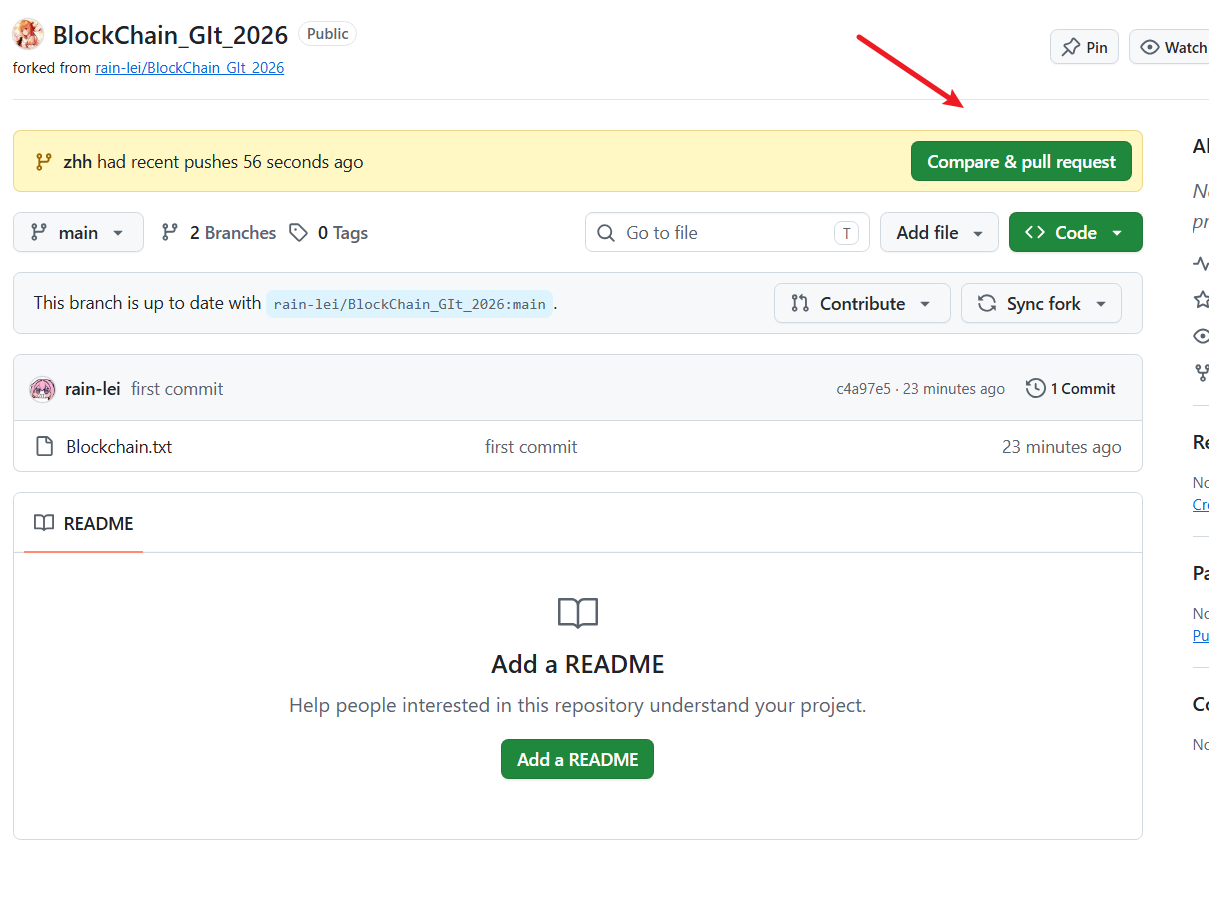Select the README tab
This screenshot has height=906, width=1209.
84,523
